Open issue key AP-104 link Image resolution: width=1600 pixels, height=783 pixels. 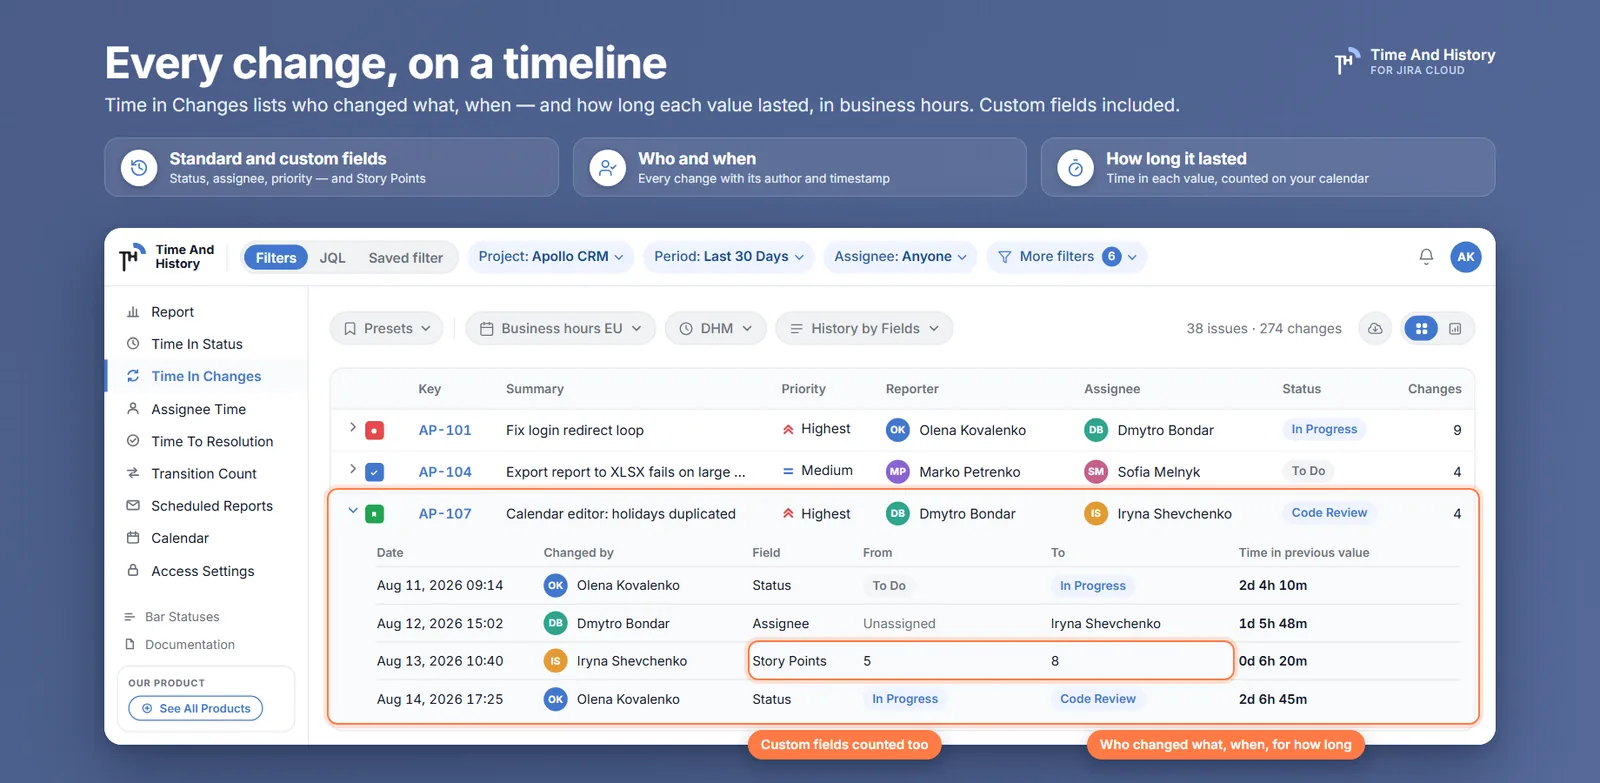[445, 472]
